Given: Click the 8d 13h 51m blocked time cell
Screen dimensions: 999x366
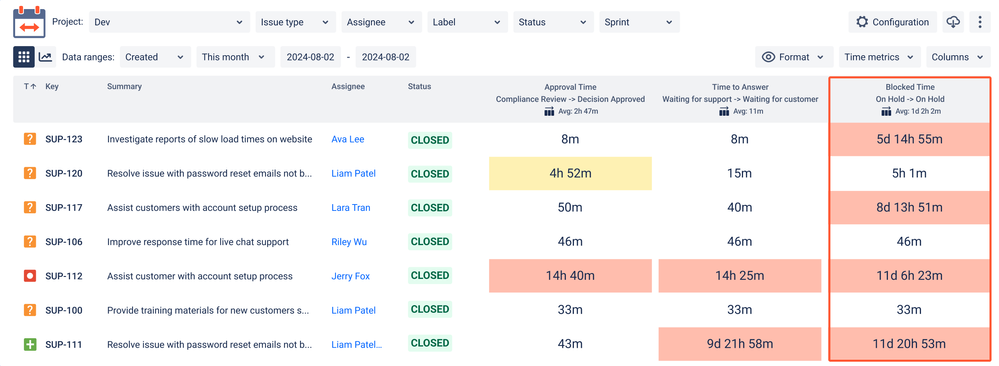Looking at the screenshot, I should pos(910,207).
